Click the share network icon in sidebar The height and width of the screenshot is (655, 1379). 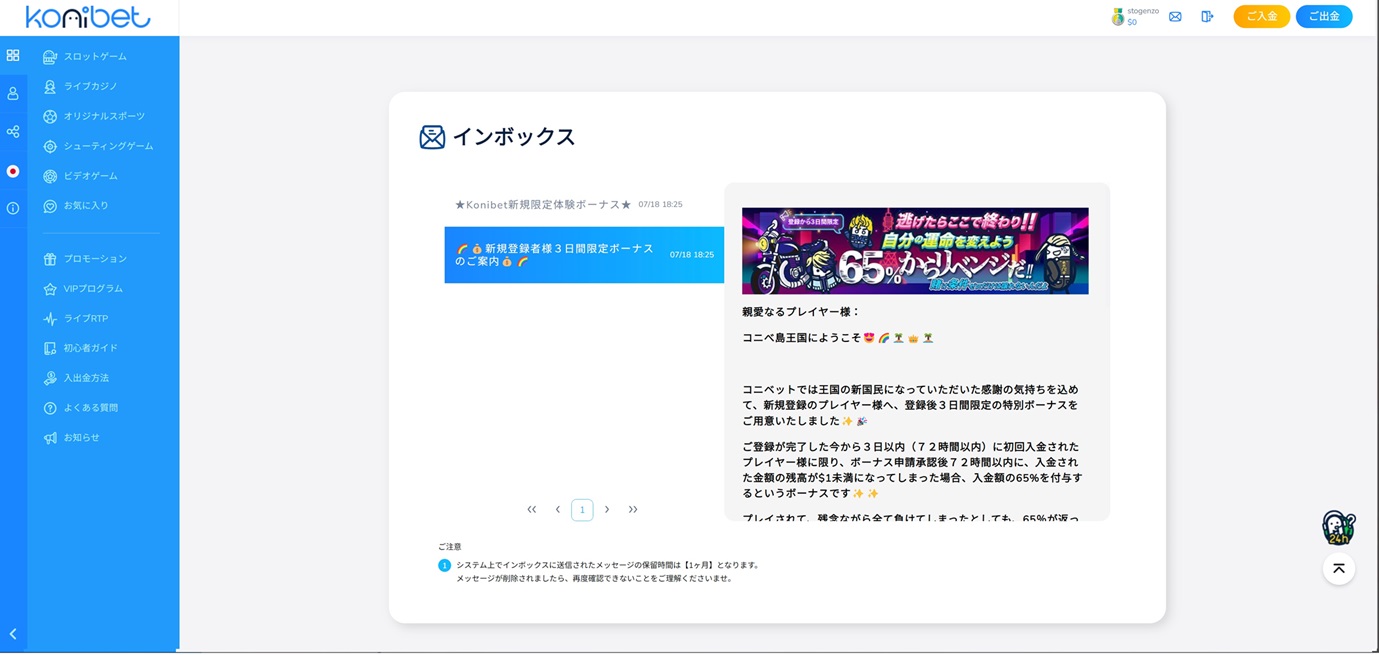coord(13,132)
